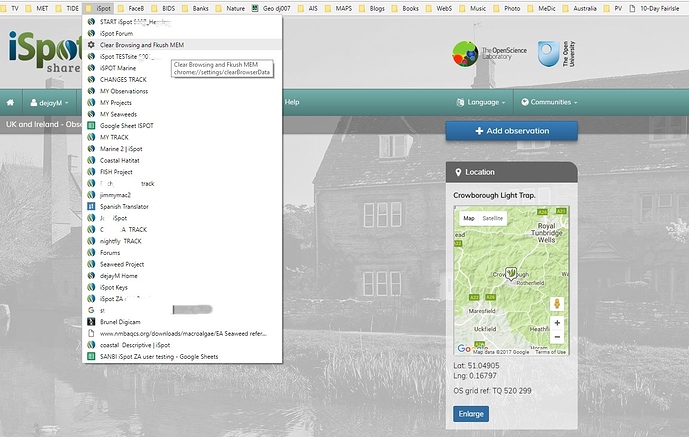Open the Nature bookmarks folder
689x437 pixels.
230,8
